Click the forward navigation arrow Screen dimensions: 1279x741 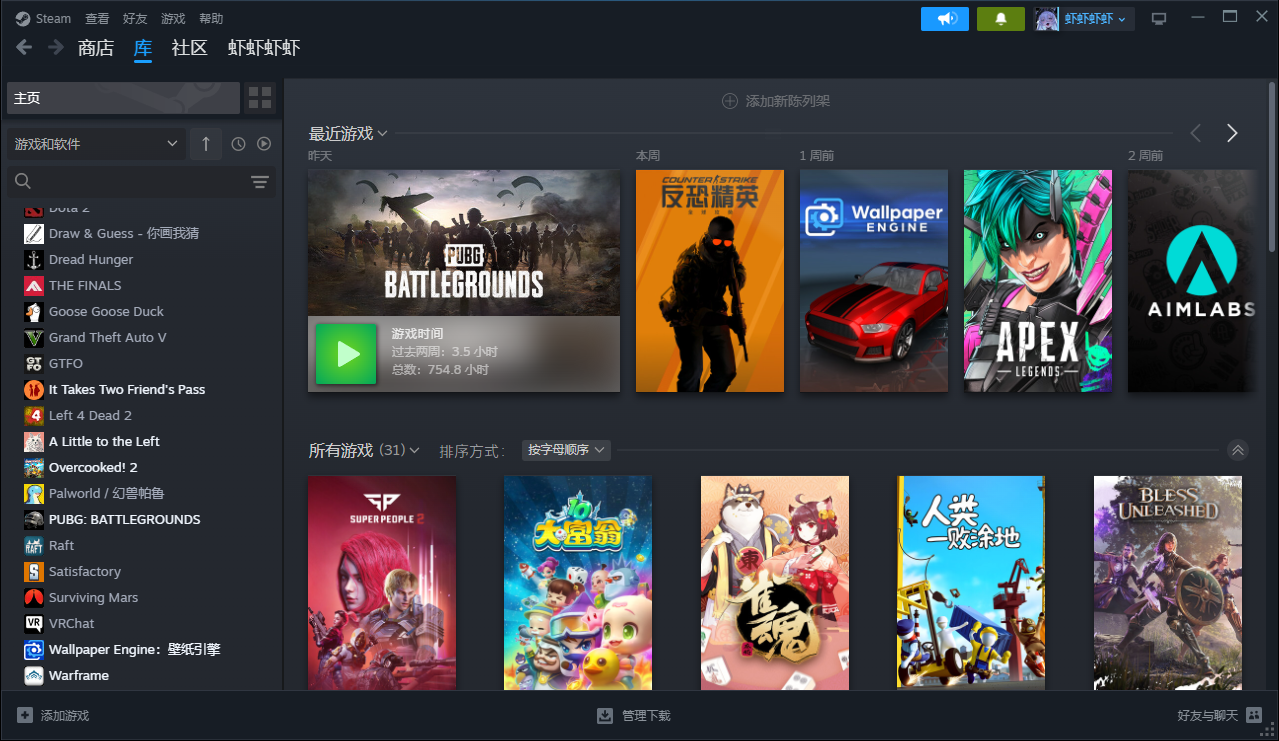point(56,47)
